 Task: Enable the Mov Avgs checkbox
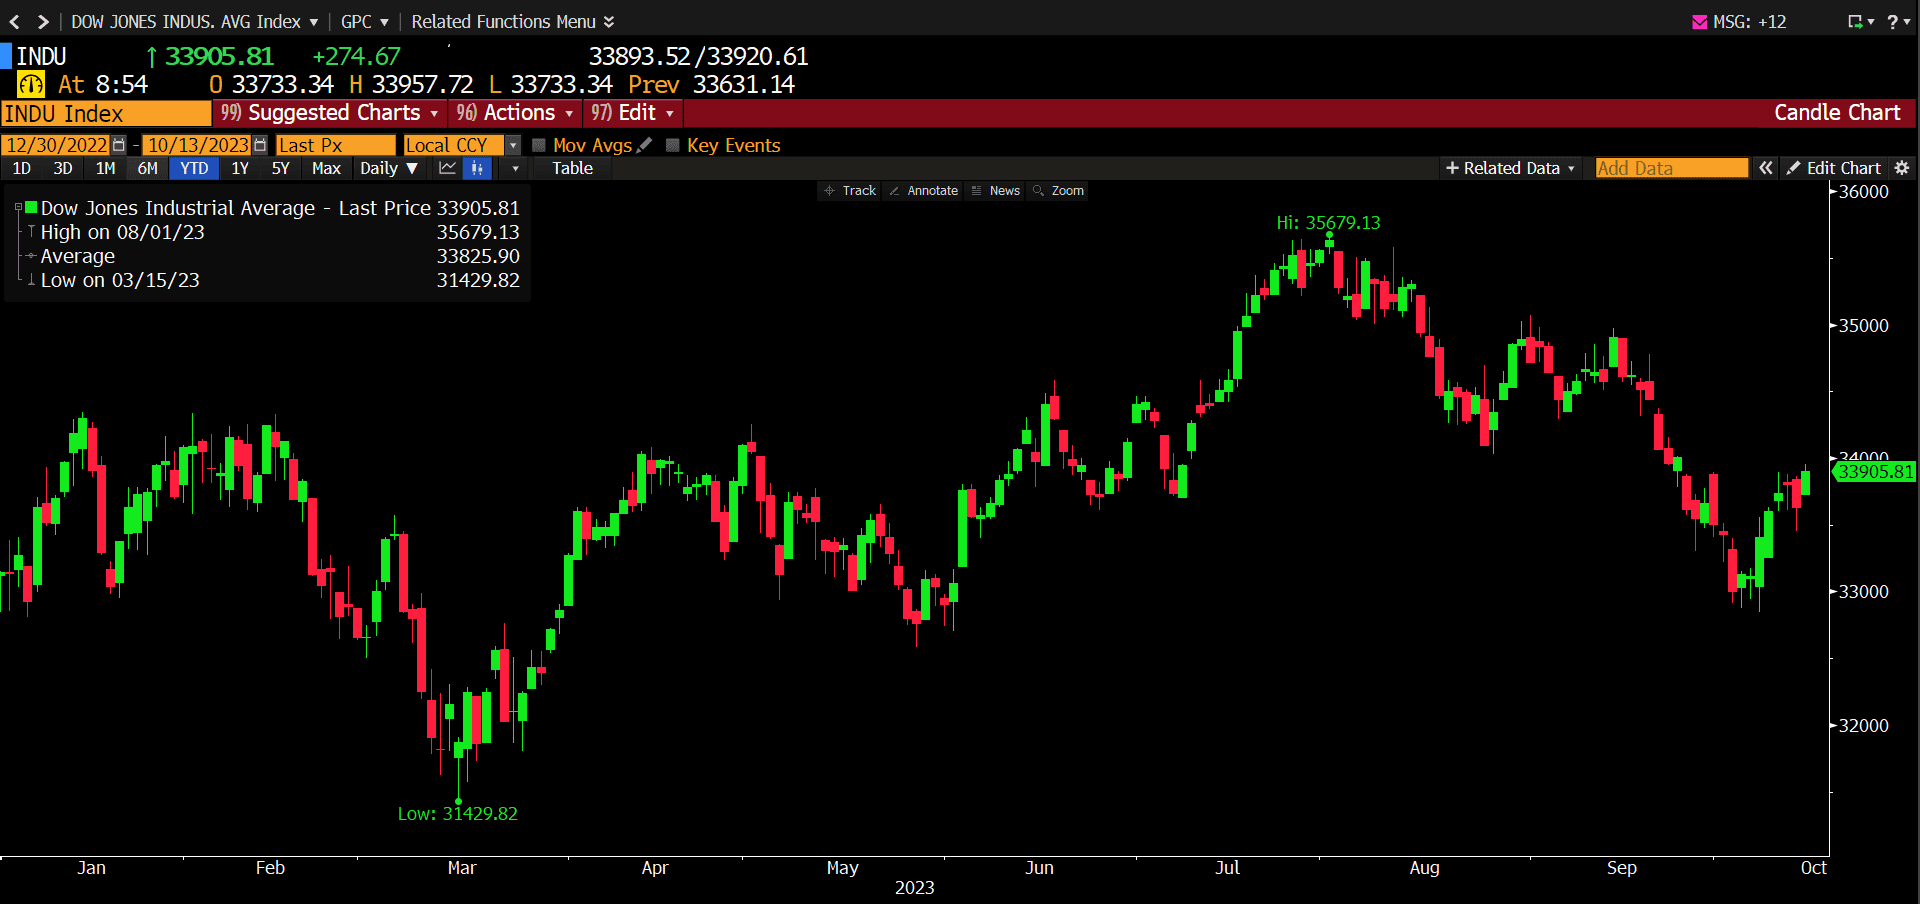click(x=539, y=145)
